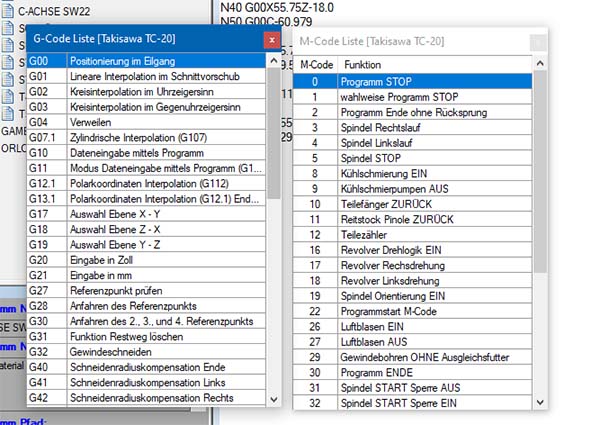Select G27 Referenzpunkt prüfen row
The height and width of the screenshot is (425, 600).
click(146, 291)
